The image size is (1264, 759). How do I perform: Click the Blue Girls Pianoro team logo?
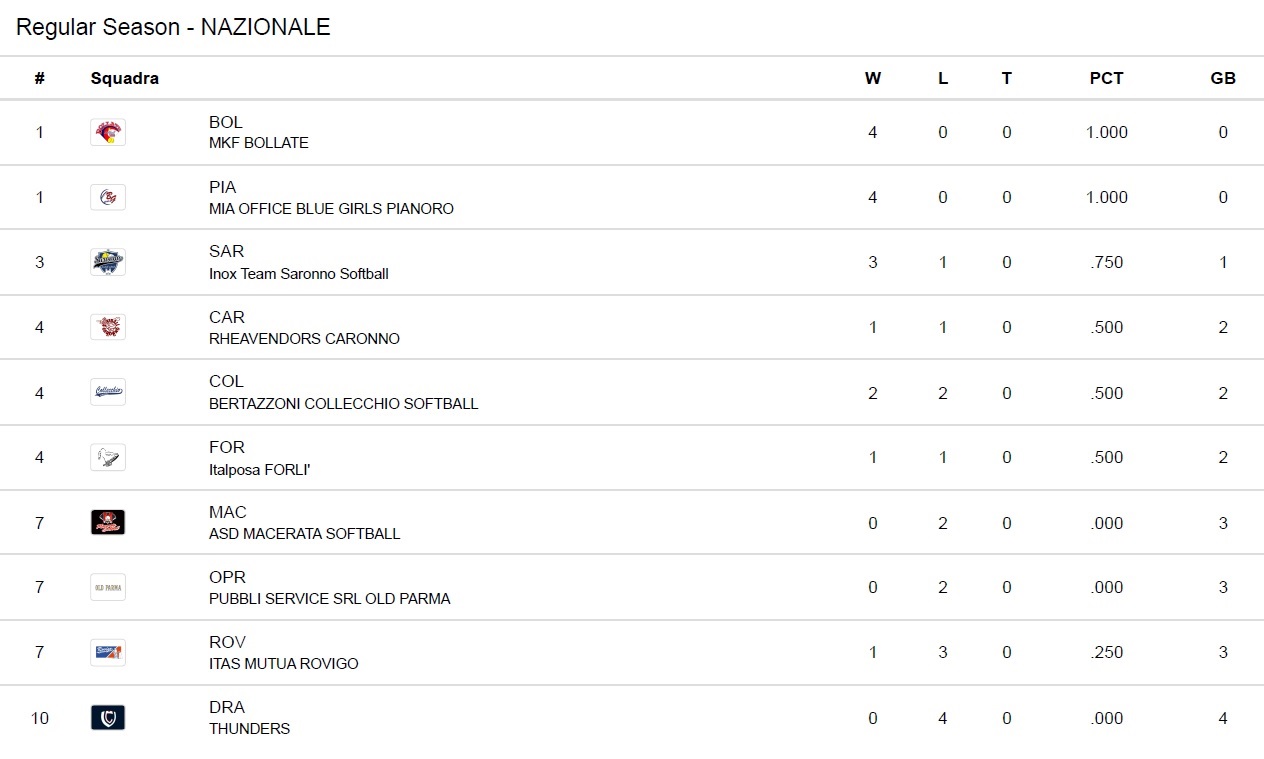108,197
